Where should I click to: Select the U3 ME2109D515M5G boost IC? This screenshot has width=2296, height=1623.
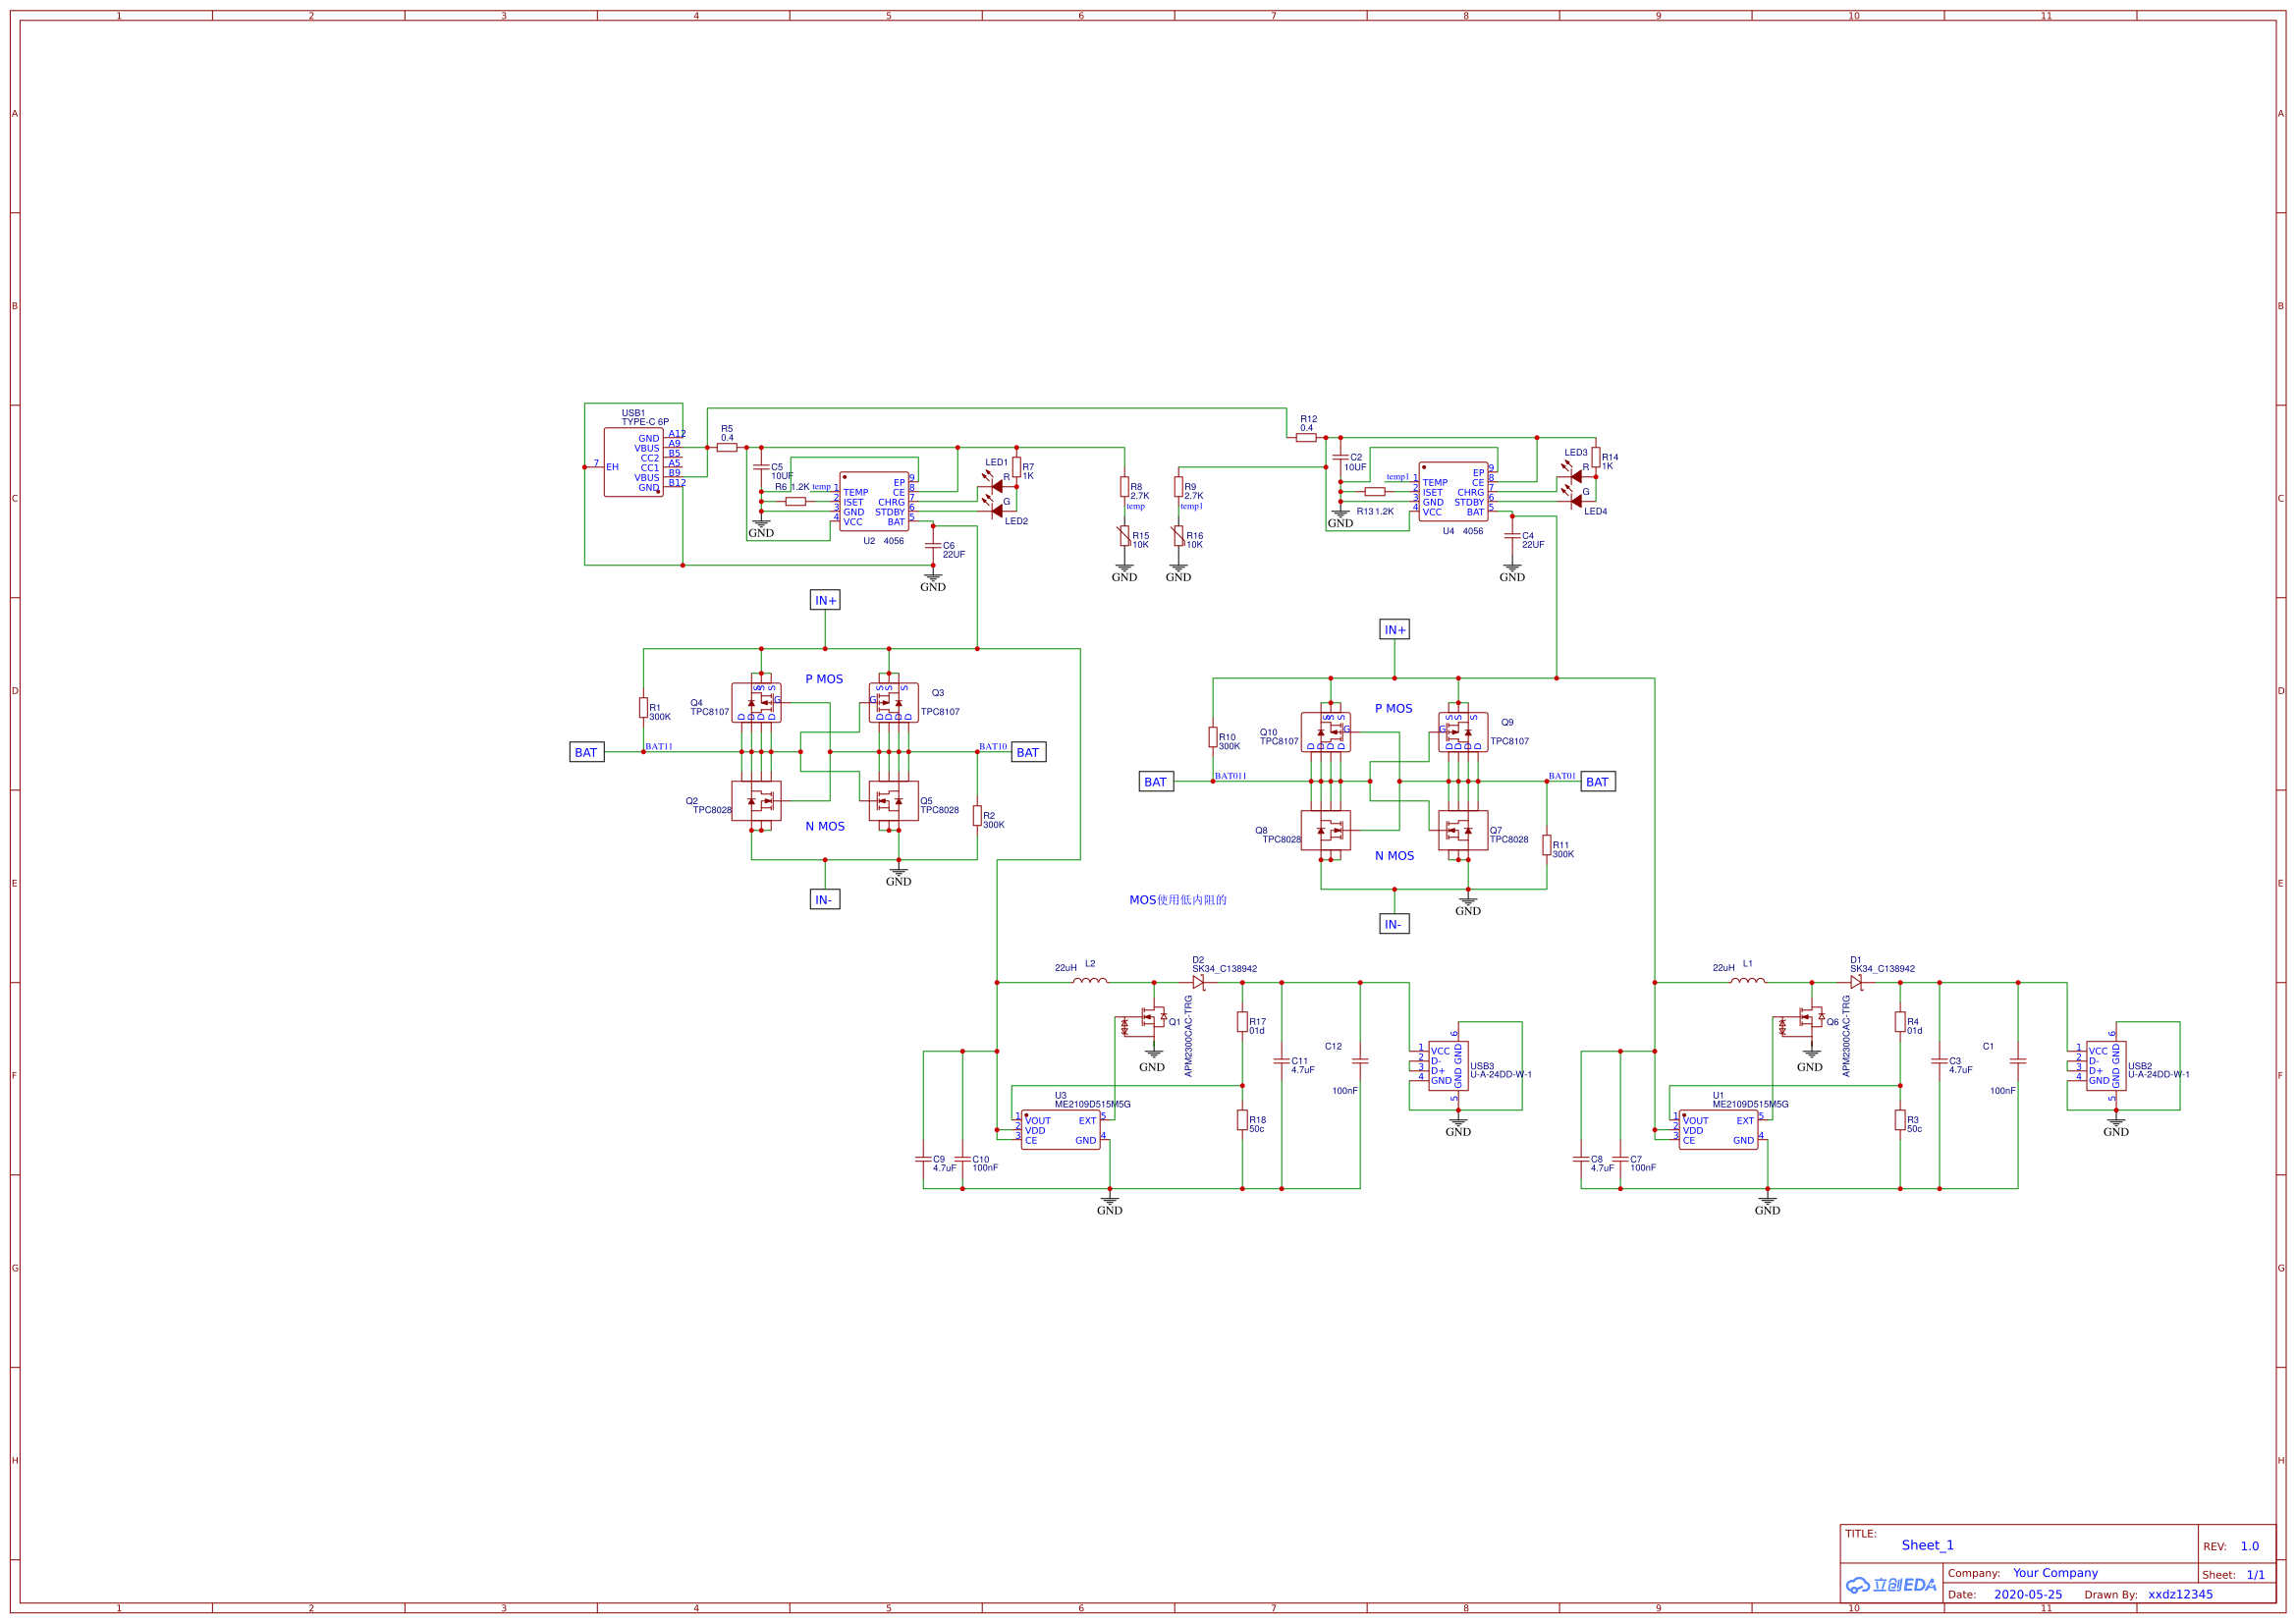pos(1060,1129)
